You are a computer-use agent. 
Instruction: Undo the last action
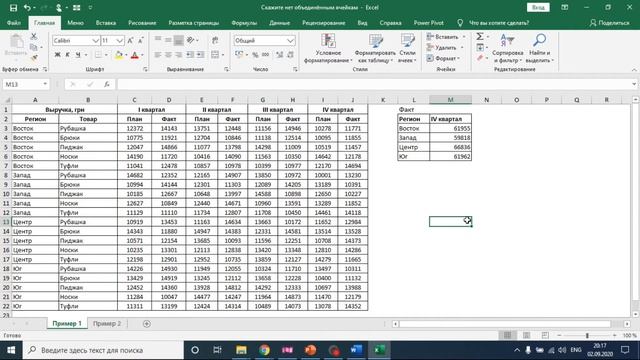click(27, 8)
